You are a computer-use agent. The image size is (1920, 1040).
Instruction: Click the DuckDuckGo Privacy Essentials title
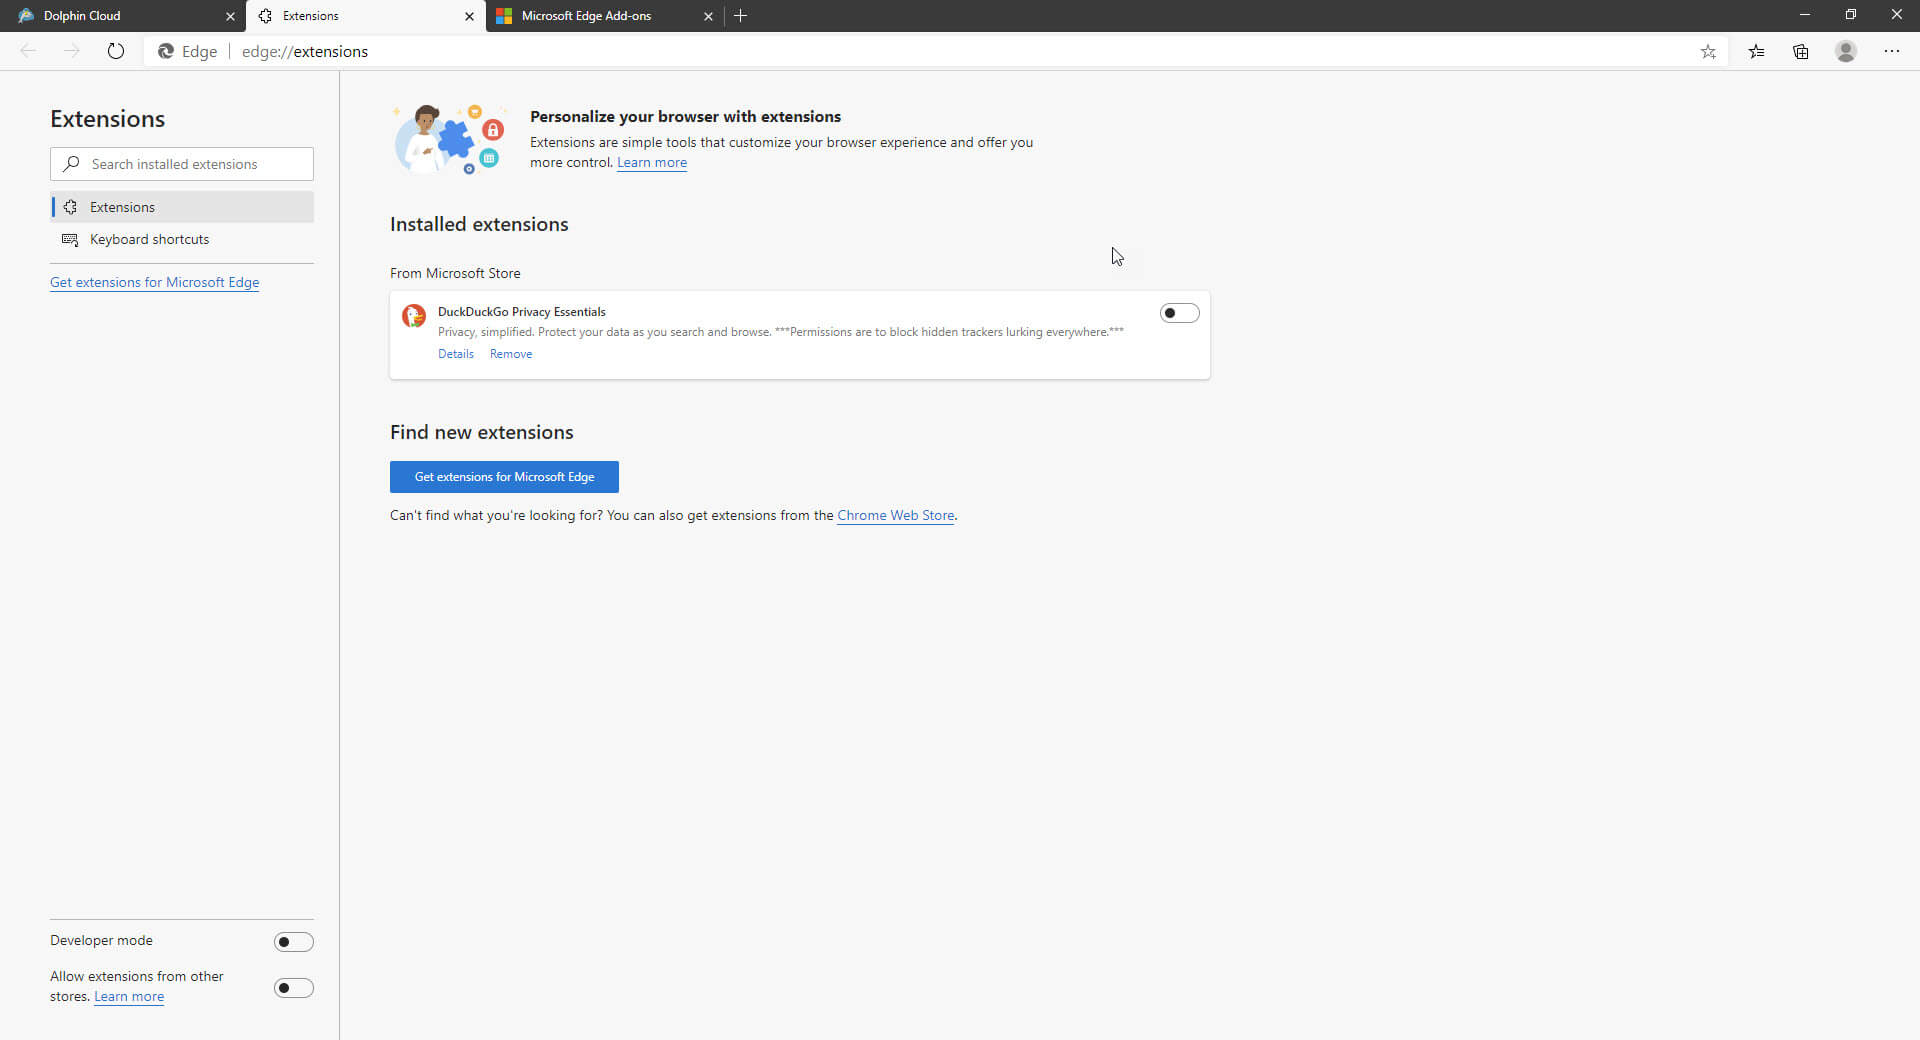(522, 312)
